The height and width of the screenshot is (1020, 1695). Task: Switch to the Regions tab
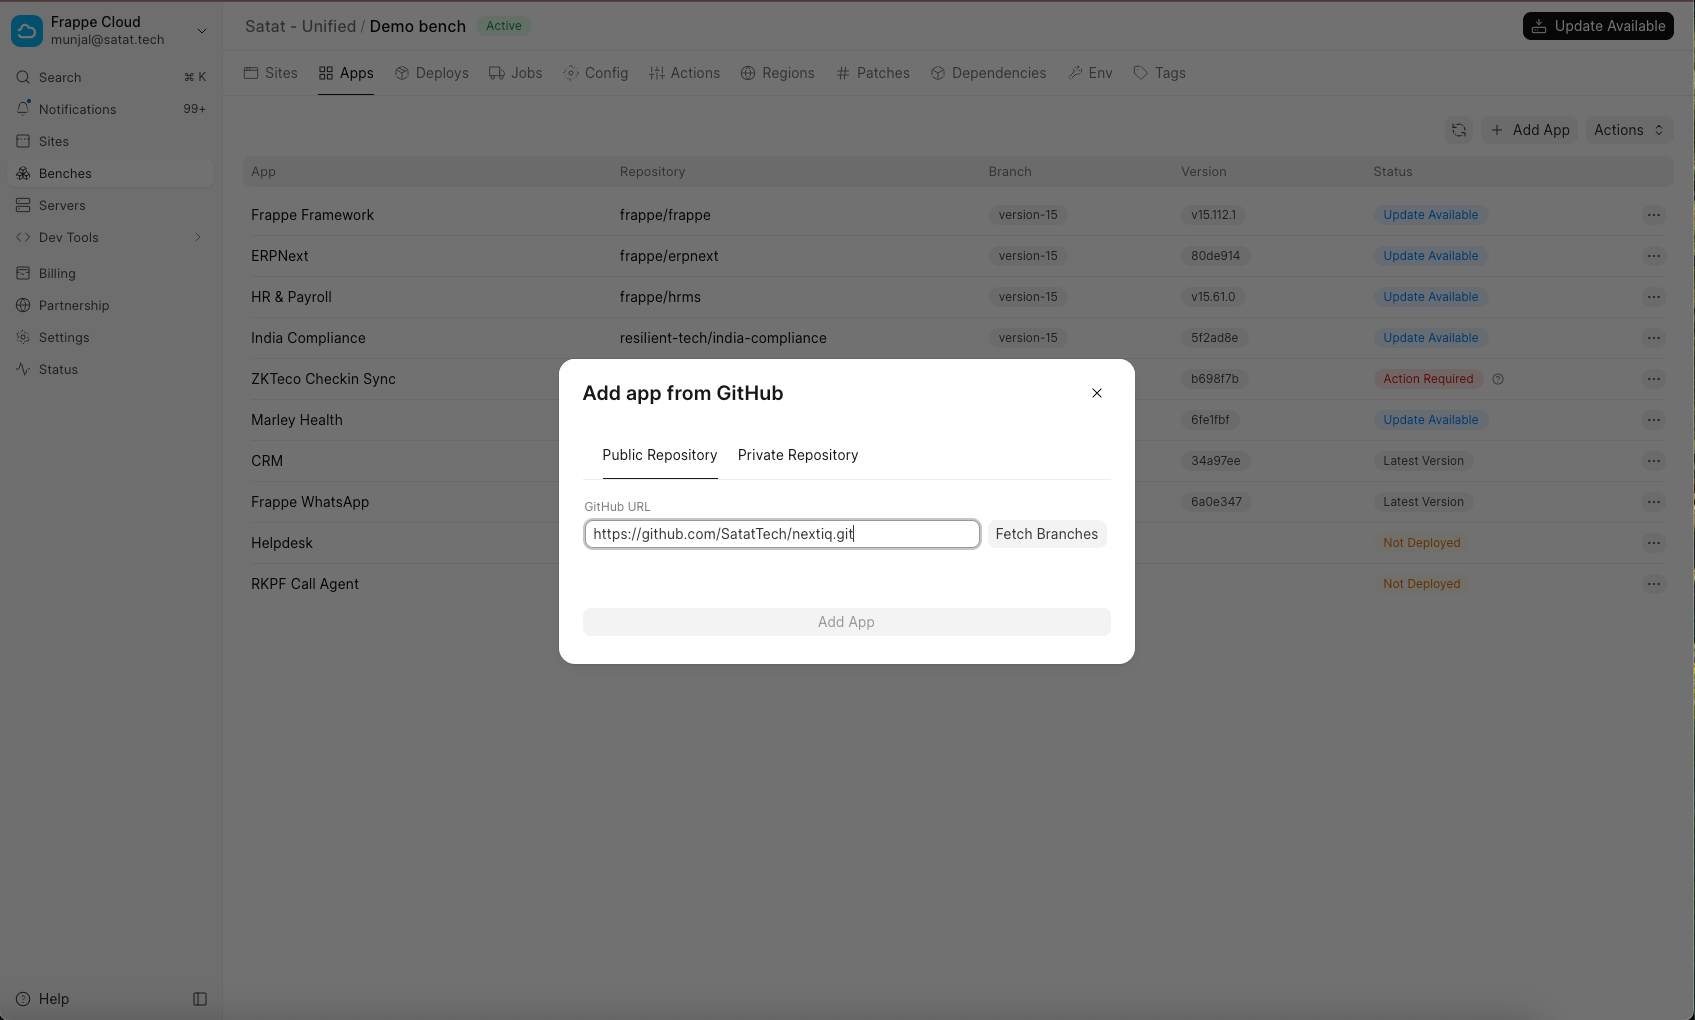778,73
